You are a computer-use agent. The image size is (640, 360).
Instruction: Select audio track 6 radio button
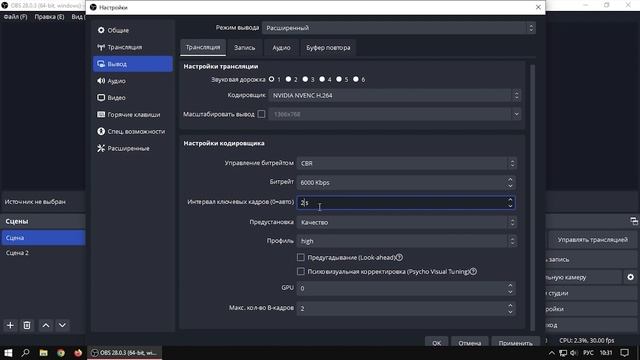[356, 79]
